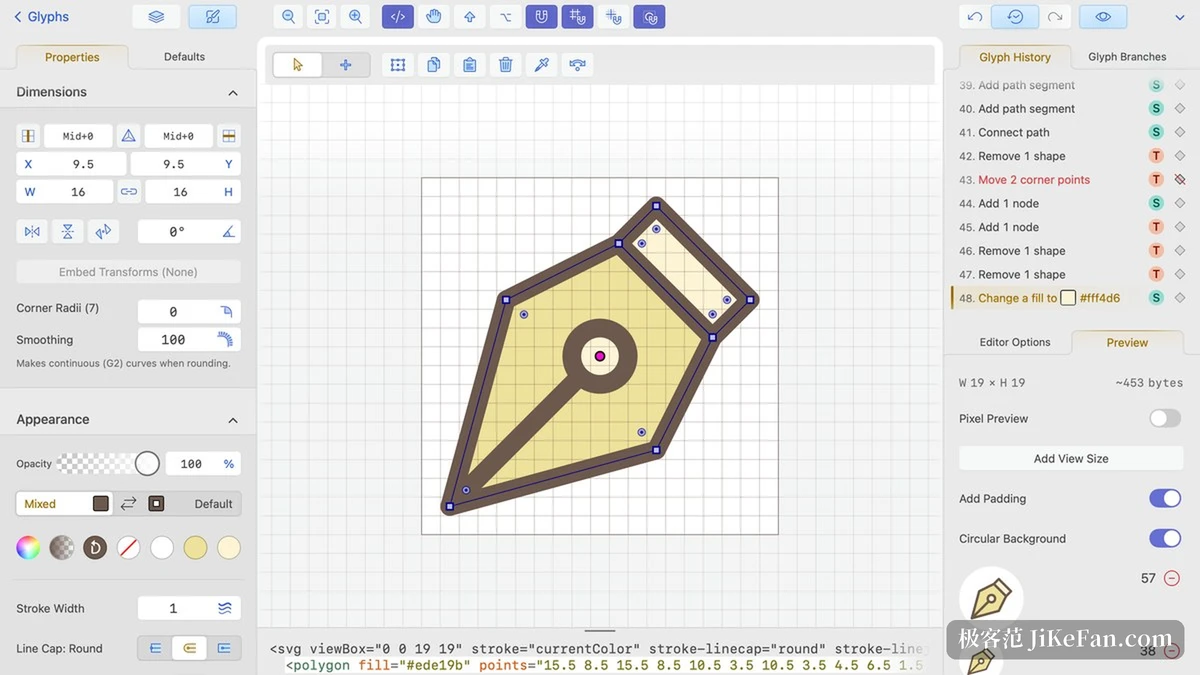Viewport: 1200px width, 675px height.
Task: Select the hand pan tool
Action: point(433,17)
